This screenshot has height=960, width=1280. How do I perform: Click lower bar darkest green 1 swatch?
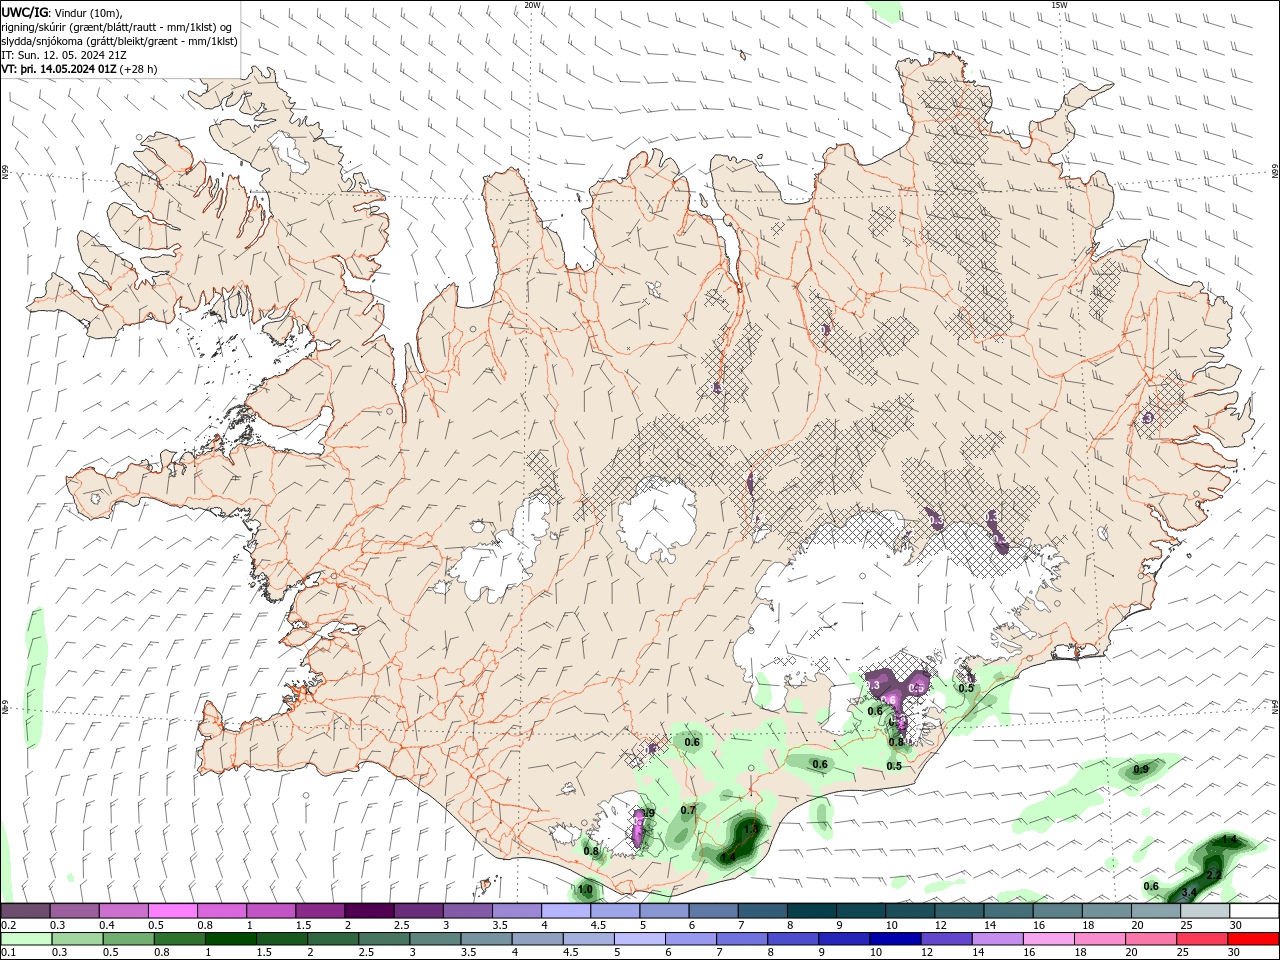pos(231,939)
